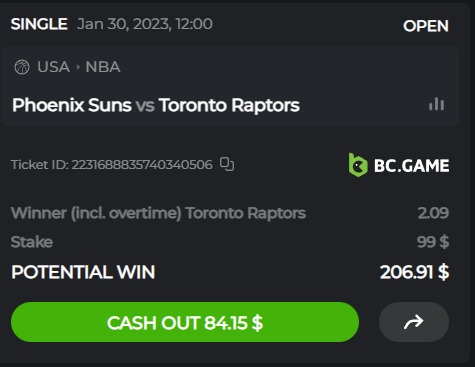Share the bet using arrow button
Viewport: 475px width, 367px height.
point(414,322)
